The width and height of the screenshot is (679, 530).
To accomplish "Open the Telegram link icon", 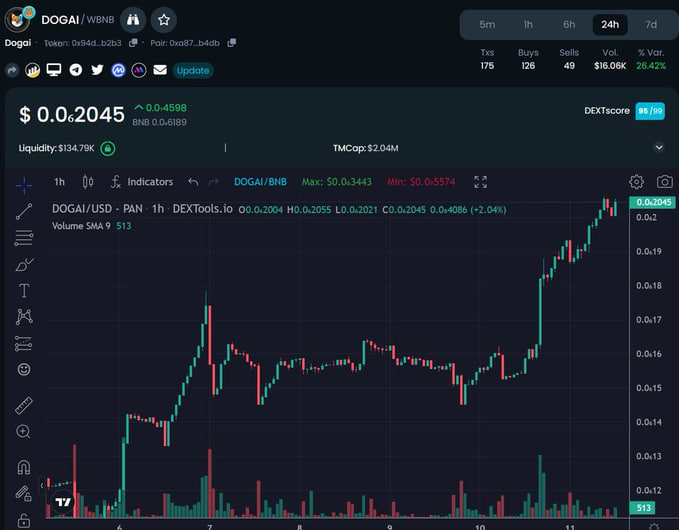I will click(76, 70).
